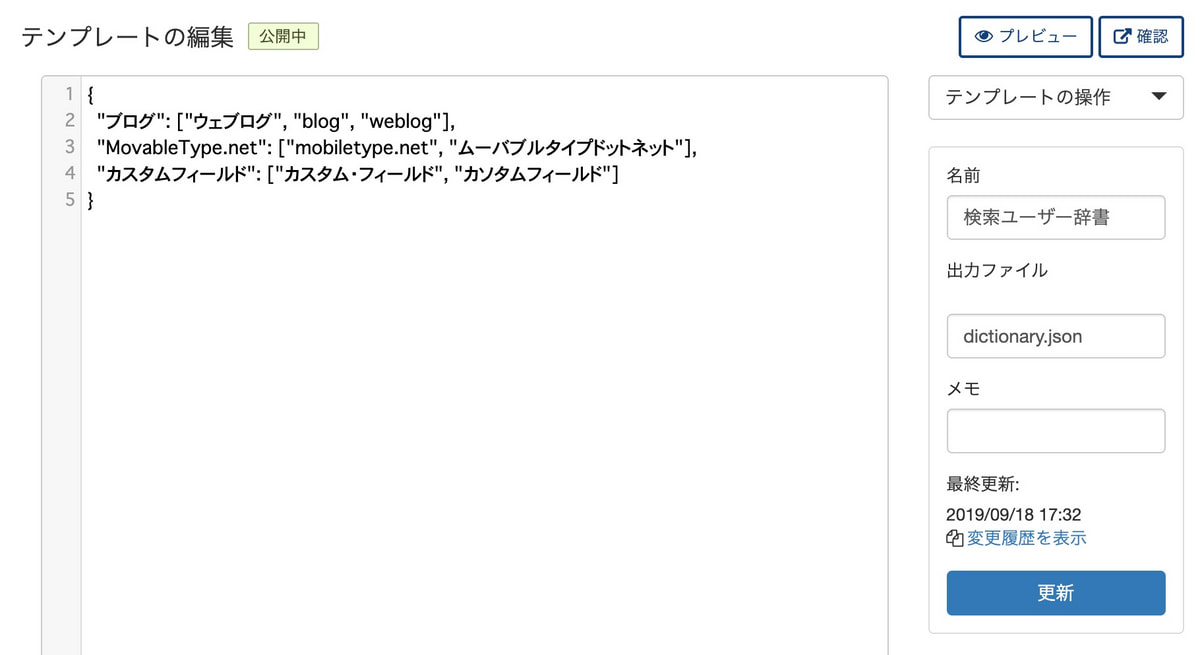
Task: Click the "ブログ" line in code editor
Action: [x=276, y=121]
